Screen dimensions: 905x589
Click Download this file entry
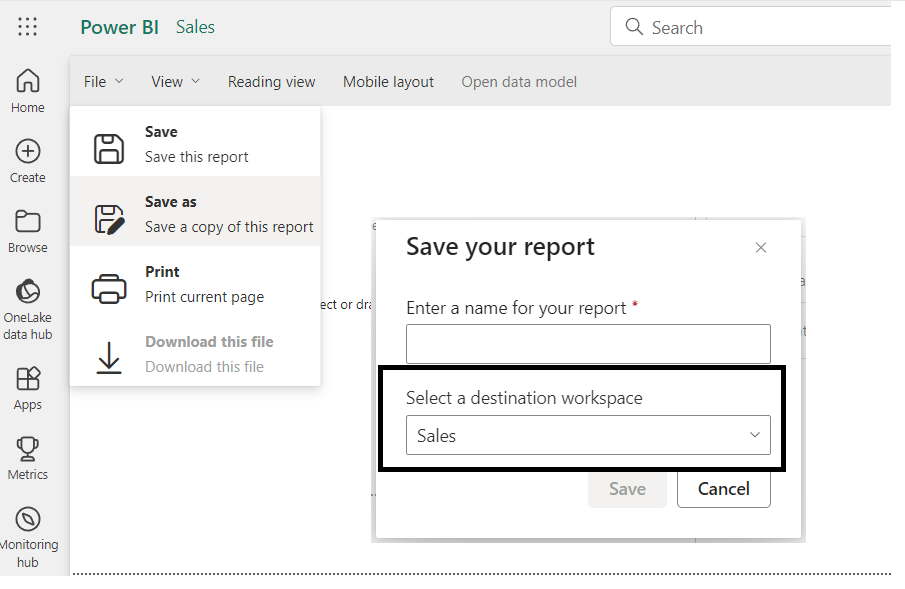195,351
